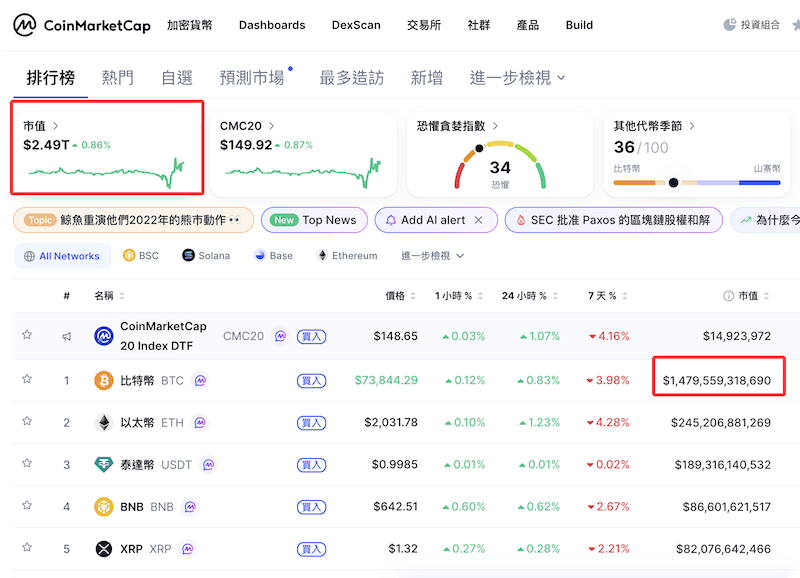Click the fear and greed gauge dial
Image resolution: width=800 pixels, height=578 pixels.
tap(500, 164)
